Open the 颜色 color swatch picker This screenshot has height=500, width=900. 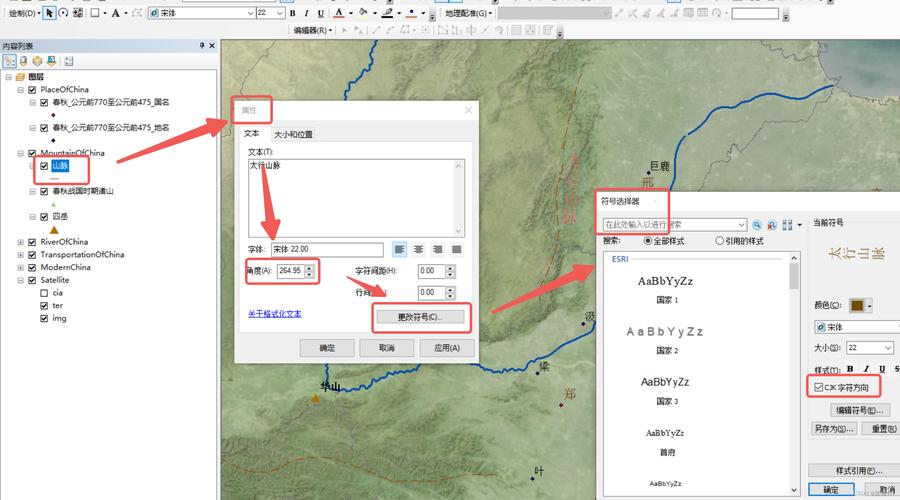tap(860, 305)
